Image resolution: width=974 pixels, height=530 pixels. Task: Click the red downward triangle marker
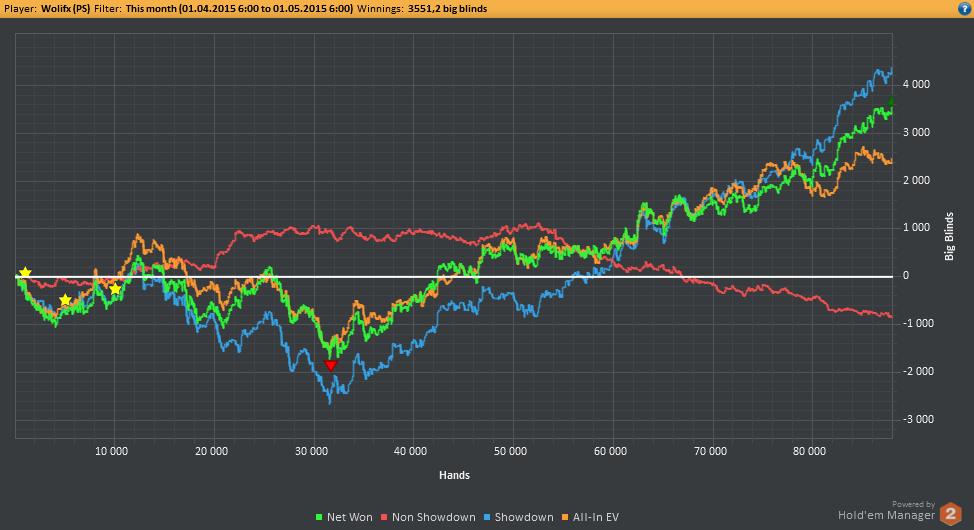point(331,365)
